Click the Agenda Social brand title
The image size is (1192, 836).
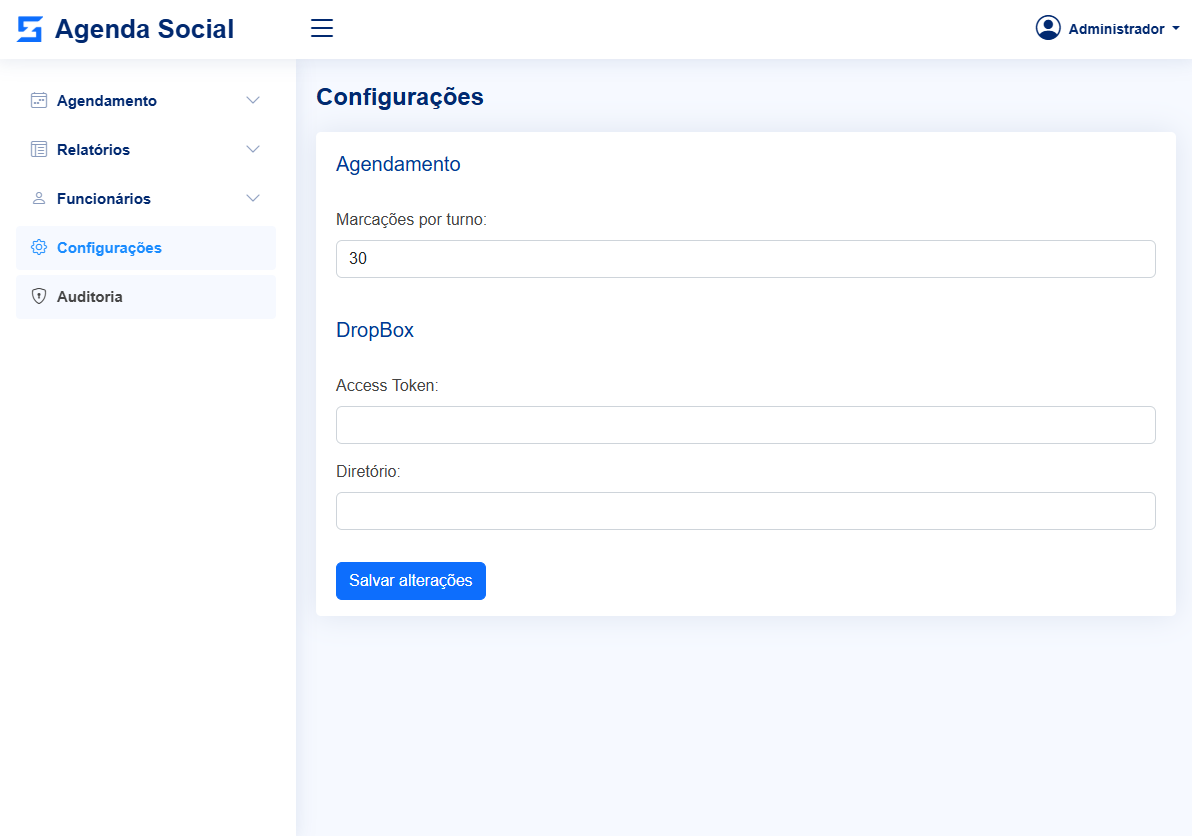(144, 29)
